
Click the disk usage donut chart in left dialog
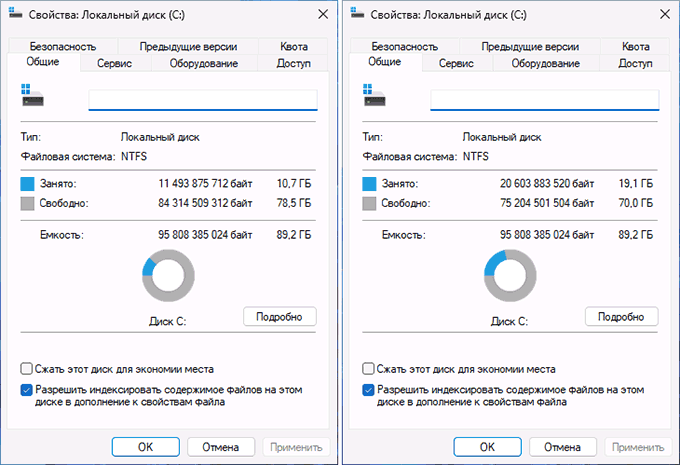click(168, 275)
